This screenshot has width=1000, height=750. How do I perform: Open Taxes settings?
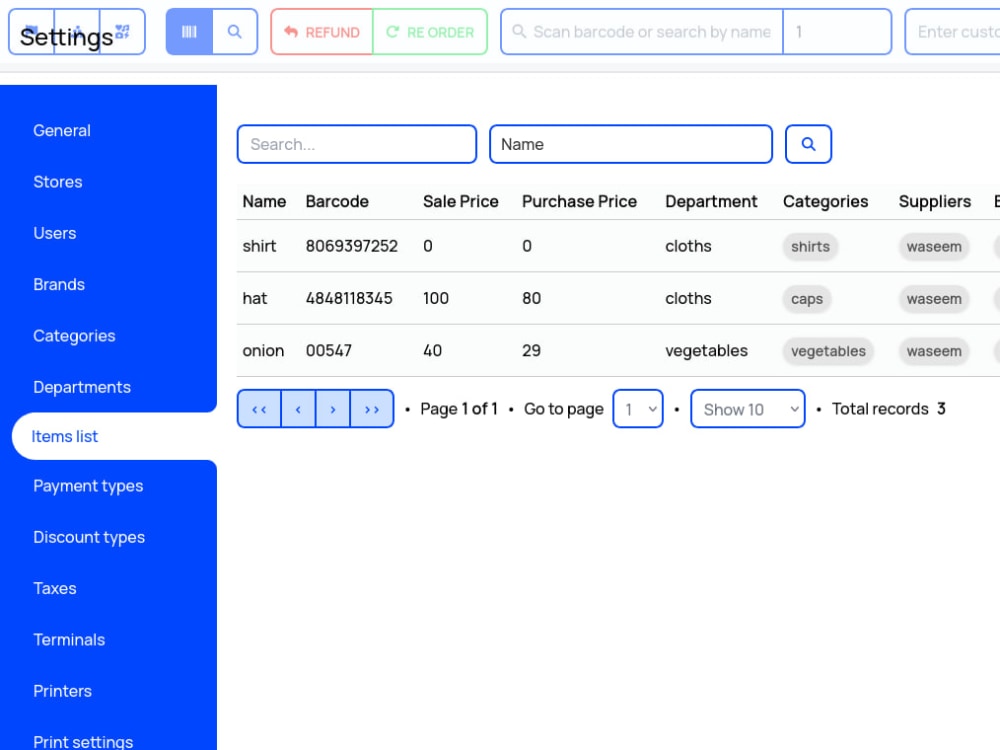pos(55,589)
